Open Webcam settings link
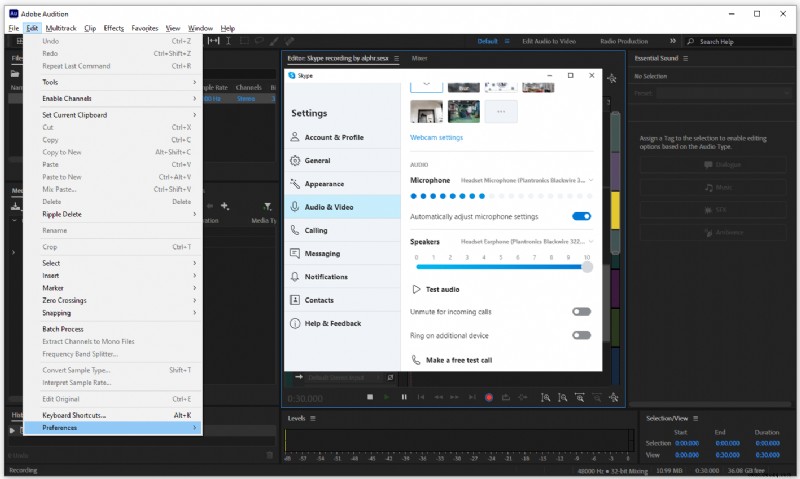Screen dimensions: 800x479 pyautogui.click(x=436, y=137)
